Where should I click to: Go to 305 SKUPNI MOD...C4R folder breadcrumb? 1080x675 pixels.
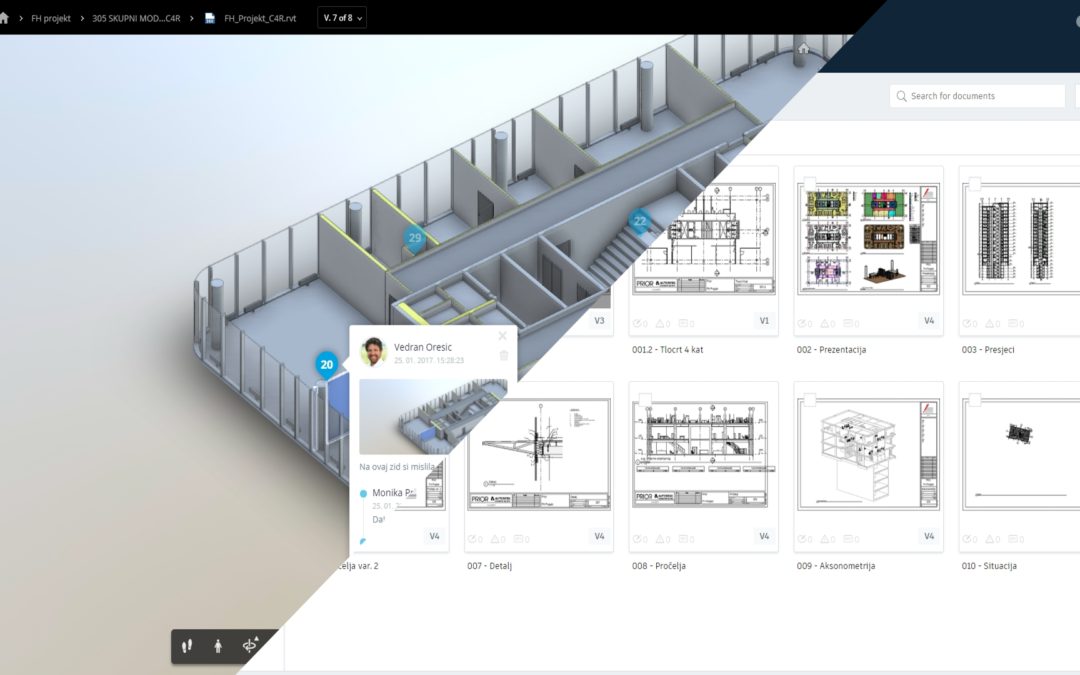[136, 18]
